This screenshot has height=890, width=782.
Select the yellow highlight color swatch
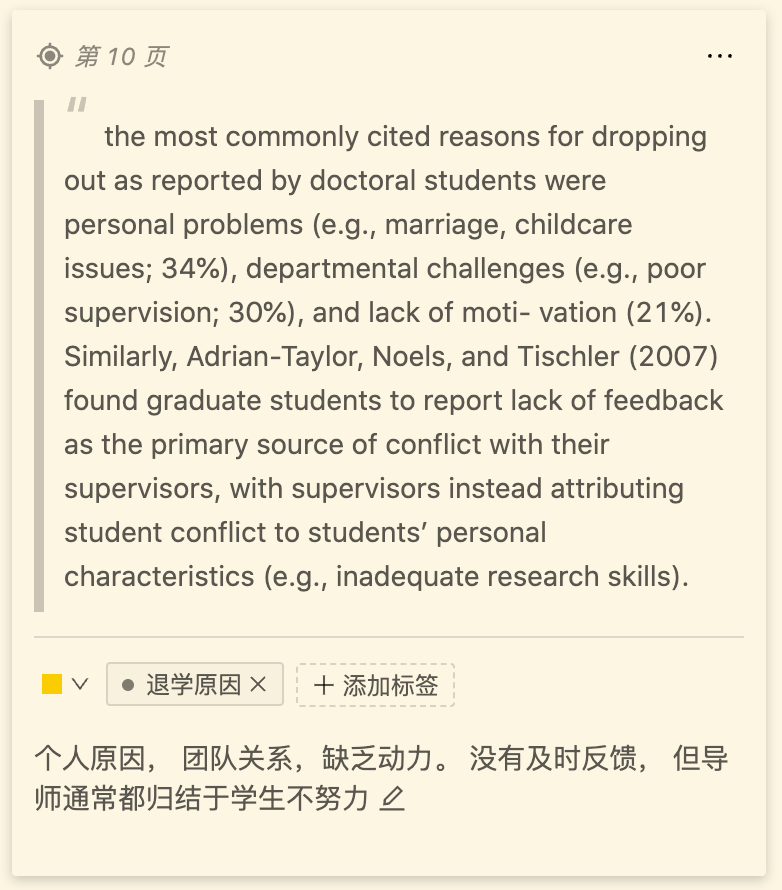click(x=52, y=684)
